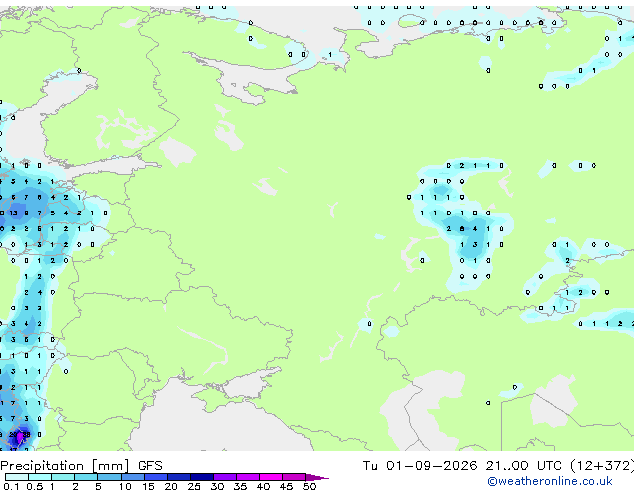Select the 2–5 mm legend color swatch
634x490 pixels.
[x=86, y=477]
